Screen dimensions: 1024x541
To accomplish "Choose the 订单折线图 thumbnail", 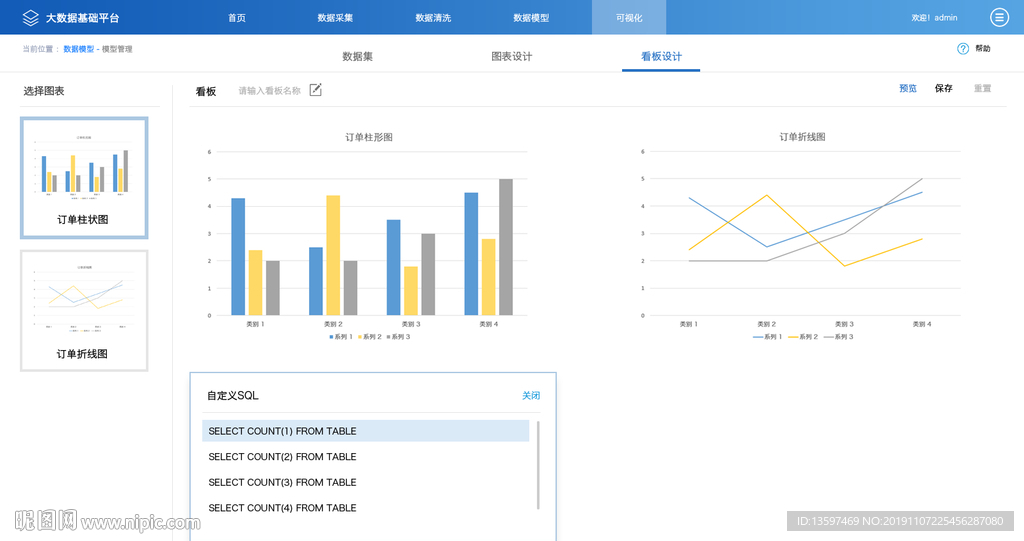I will 84,311.
